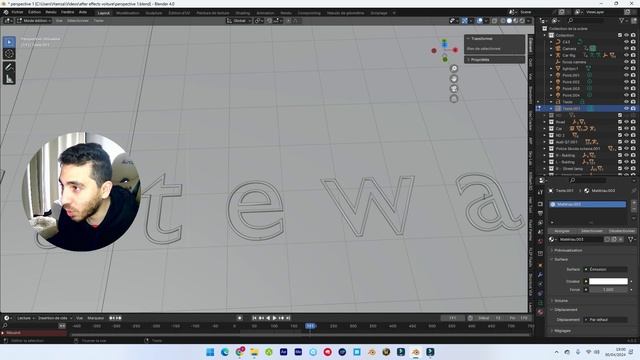This screenshot has width=640, height=360.
Task: Click the blue current frame marker in timeline
Action: pos(310,326)
